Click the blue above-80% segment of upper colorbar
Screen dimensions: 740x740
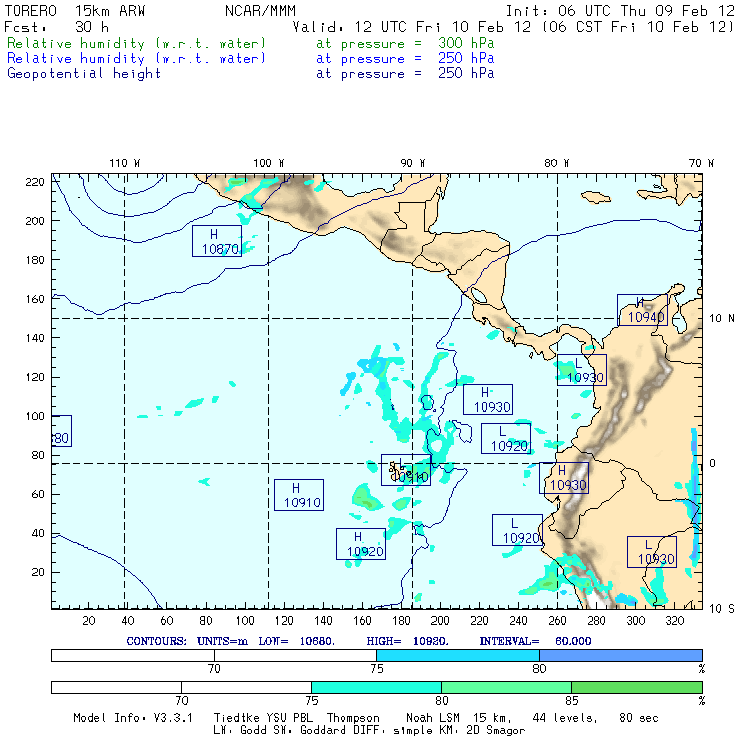click(621, 655)
